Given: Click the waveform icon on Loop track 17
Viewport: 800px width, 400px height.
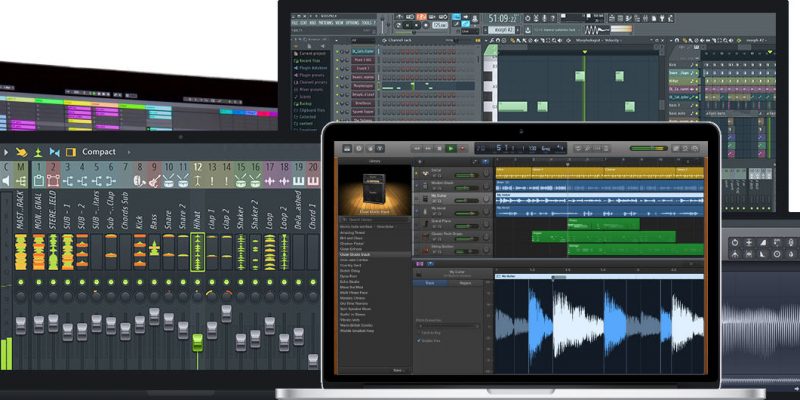Looking at the screenshot, I should (269, 181).
